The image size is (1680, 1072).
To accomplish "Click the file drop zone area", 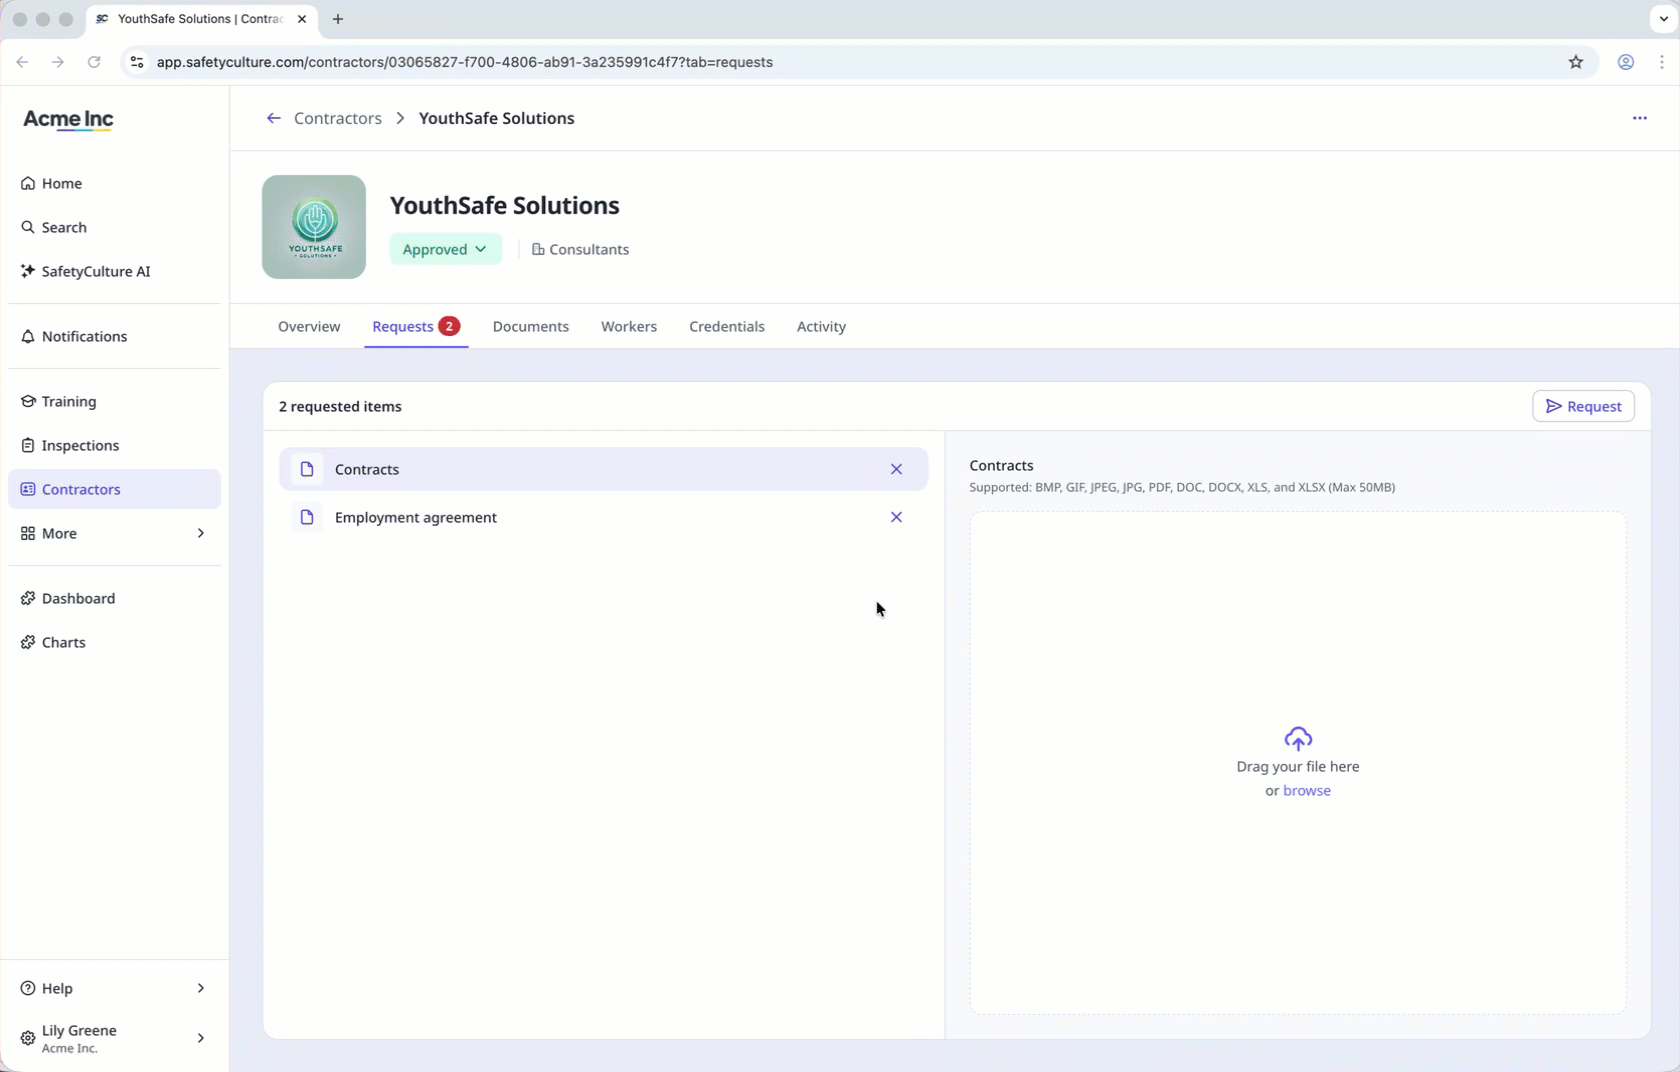I will click(x=1298, y=763).
